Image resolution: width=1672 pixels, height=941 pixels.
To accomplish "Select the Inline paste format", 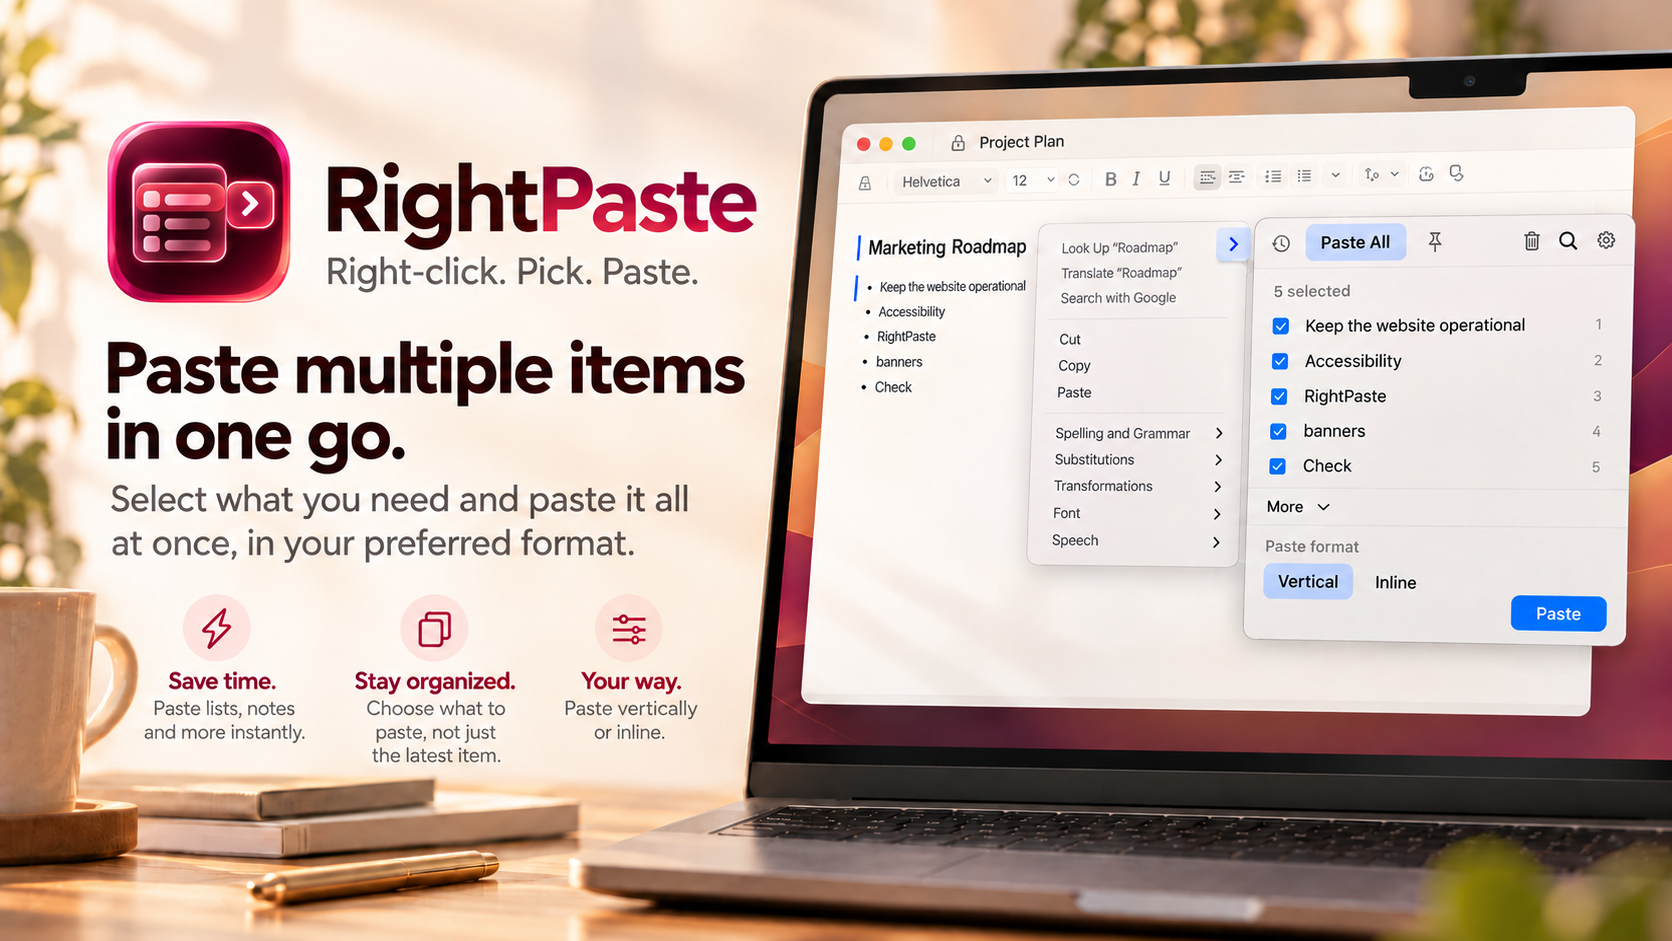I will point(1395,583).
